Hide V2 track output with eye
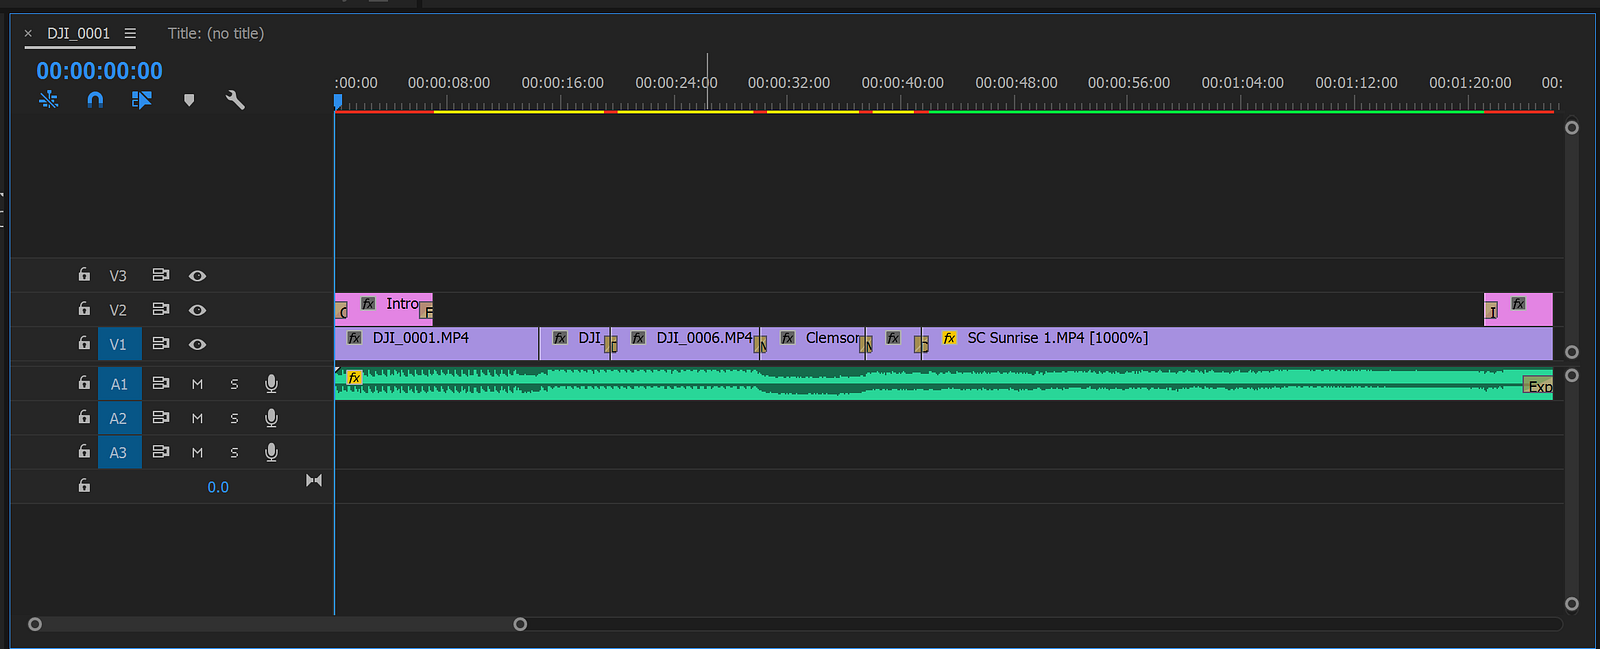 pyautogui.click(x=198, y=310)
